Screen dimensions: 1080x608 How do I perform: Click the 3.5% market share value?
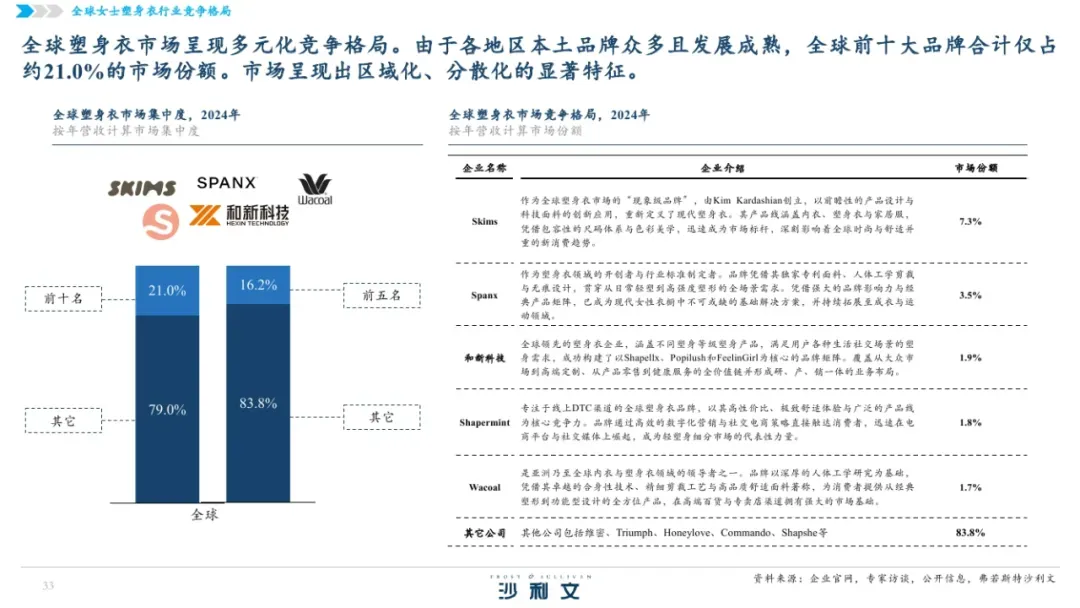pos(970,295)
